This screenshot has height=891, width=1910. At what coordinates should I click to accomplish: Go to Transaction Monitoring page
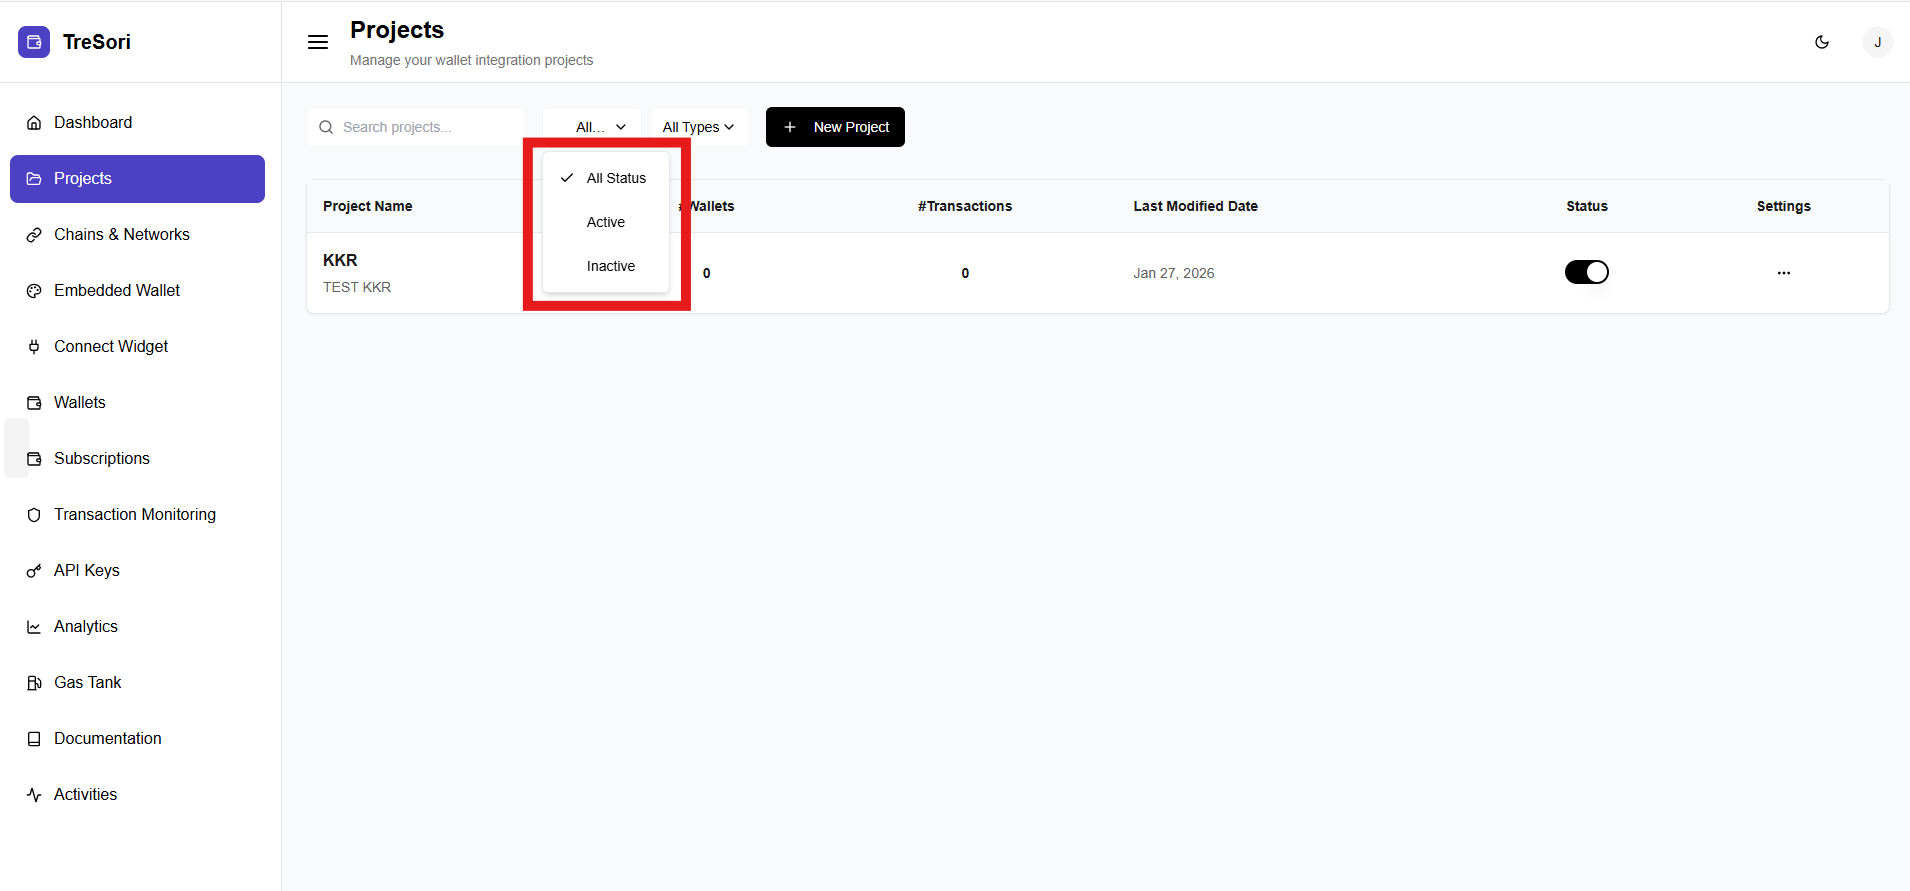coord(134,514)
